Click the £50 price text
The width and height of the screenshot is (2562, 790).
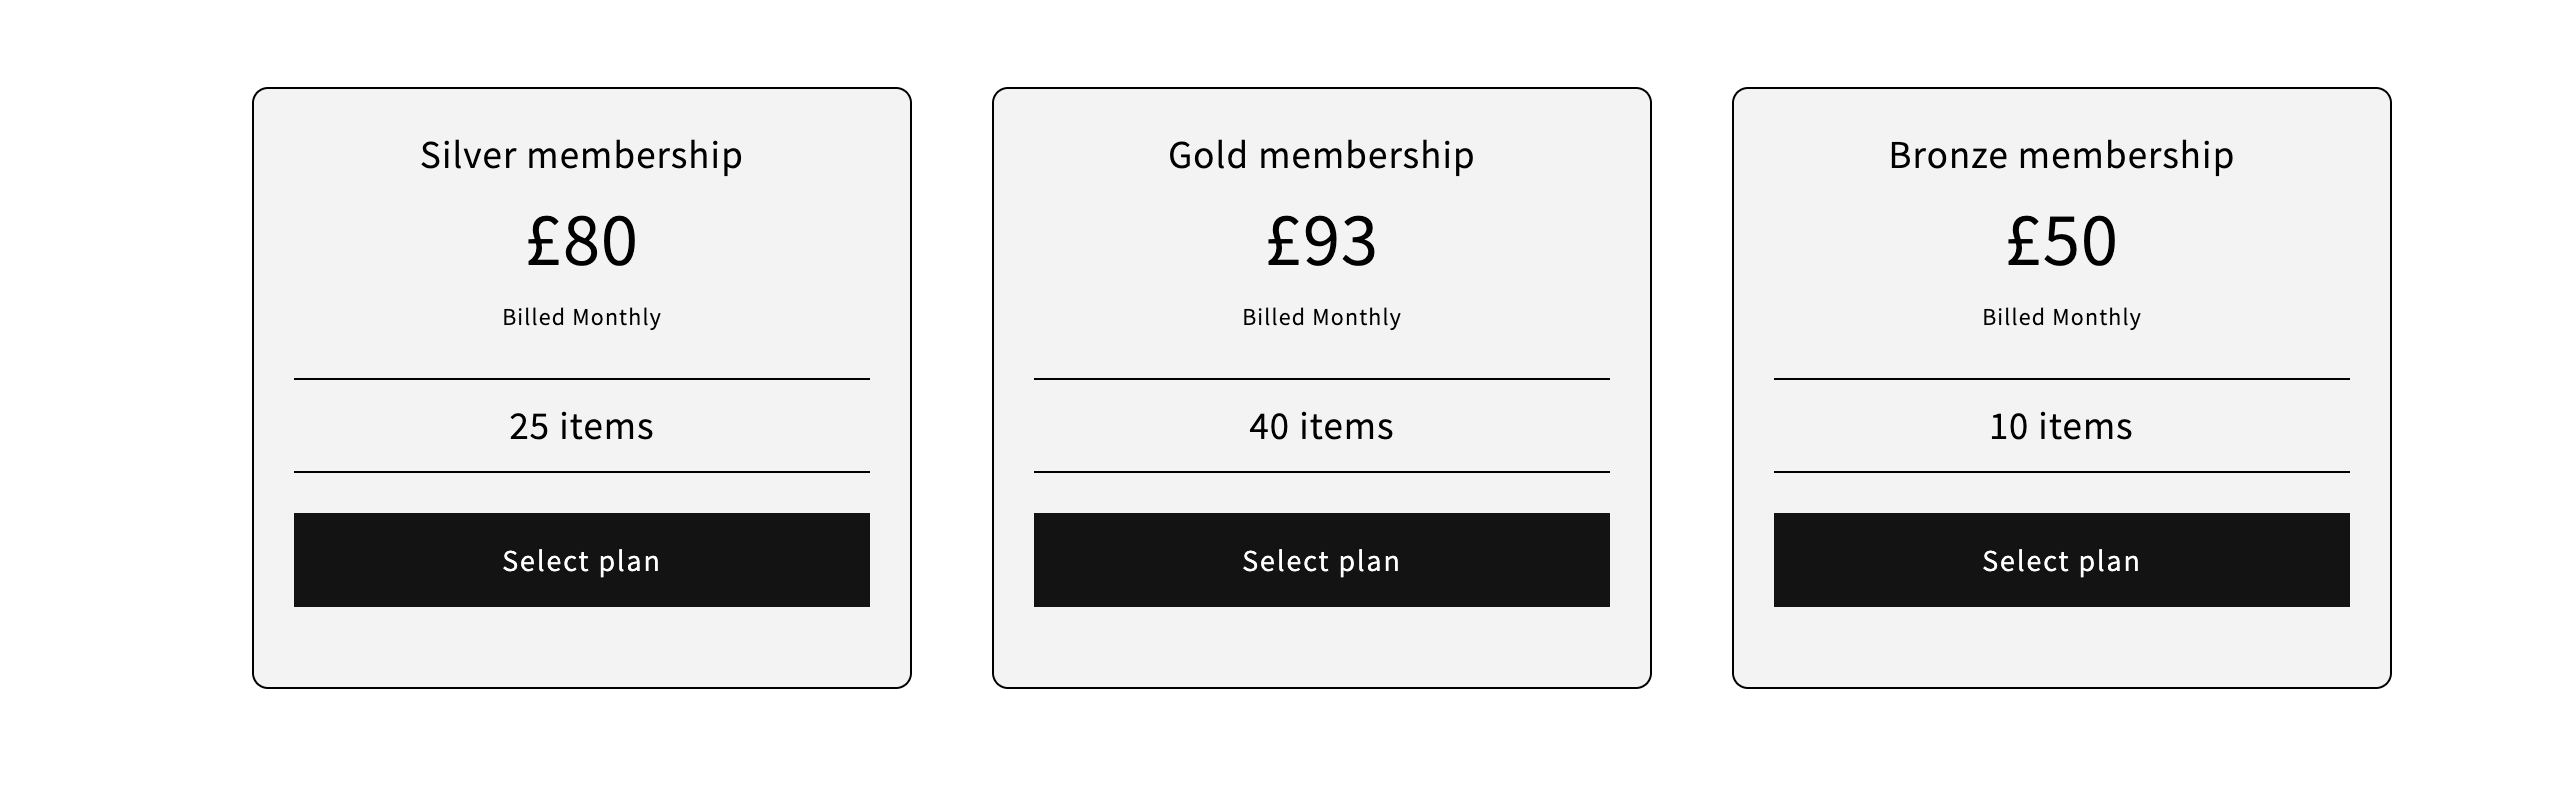pos(2061,241)
